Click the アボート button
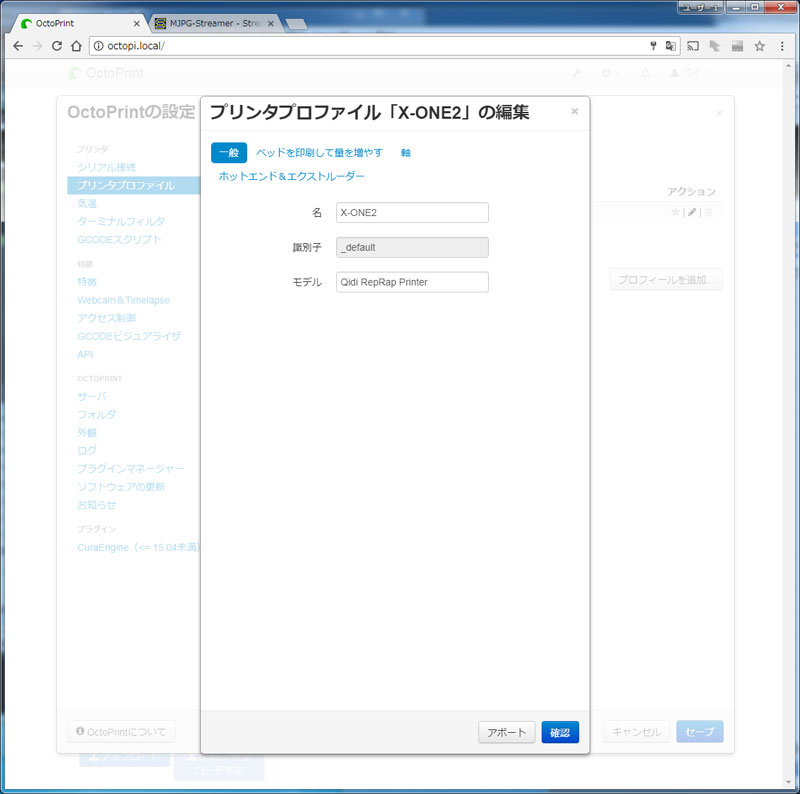 click(507, 732)
